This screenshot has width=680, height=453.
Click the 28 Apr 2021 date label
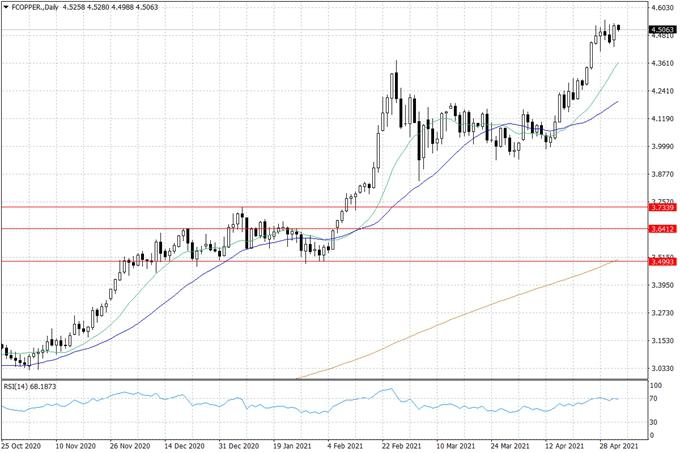[617, 445]
